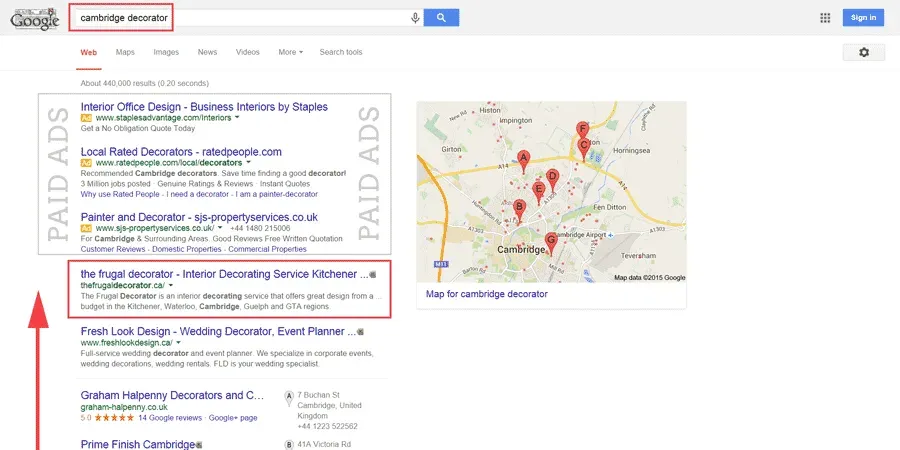Switch to News tab
The image size is (900, 450).
(x=207, y=52)
